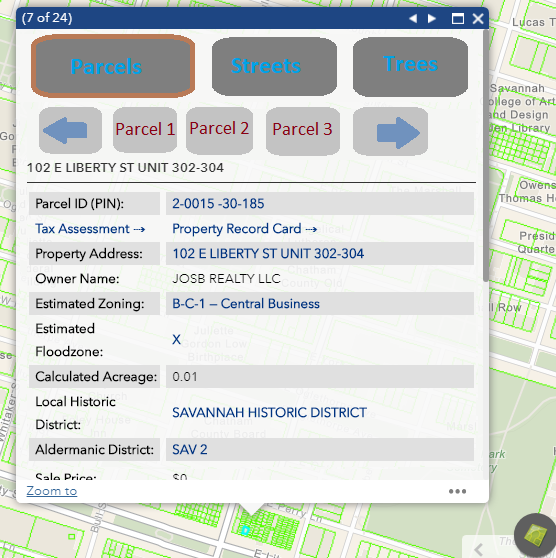The width and height of the screenshot is (556, 558).
Task: Switch to the Trees tab
Action: pyautogui.click(x=410, y=66)
